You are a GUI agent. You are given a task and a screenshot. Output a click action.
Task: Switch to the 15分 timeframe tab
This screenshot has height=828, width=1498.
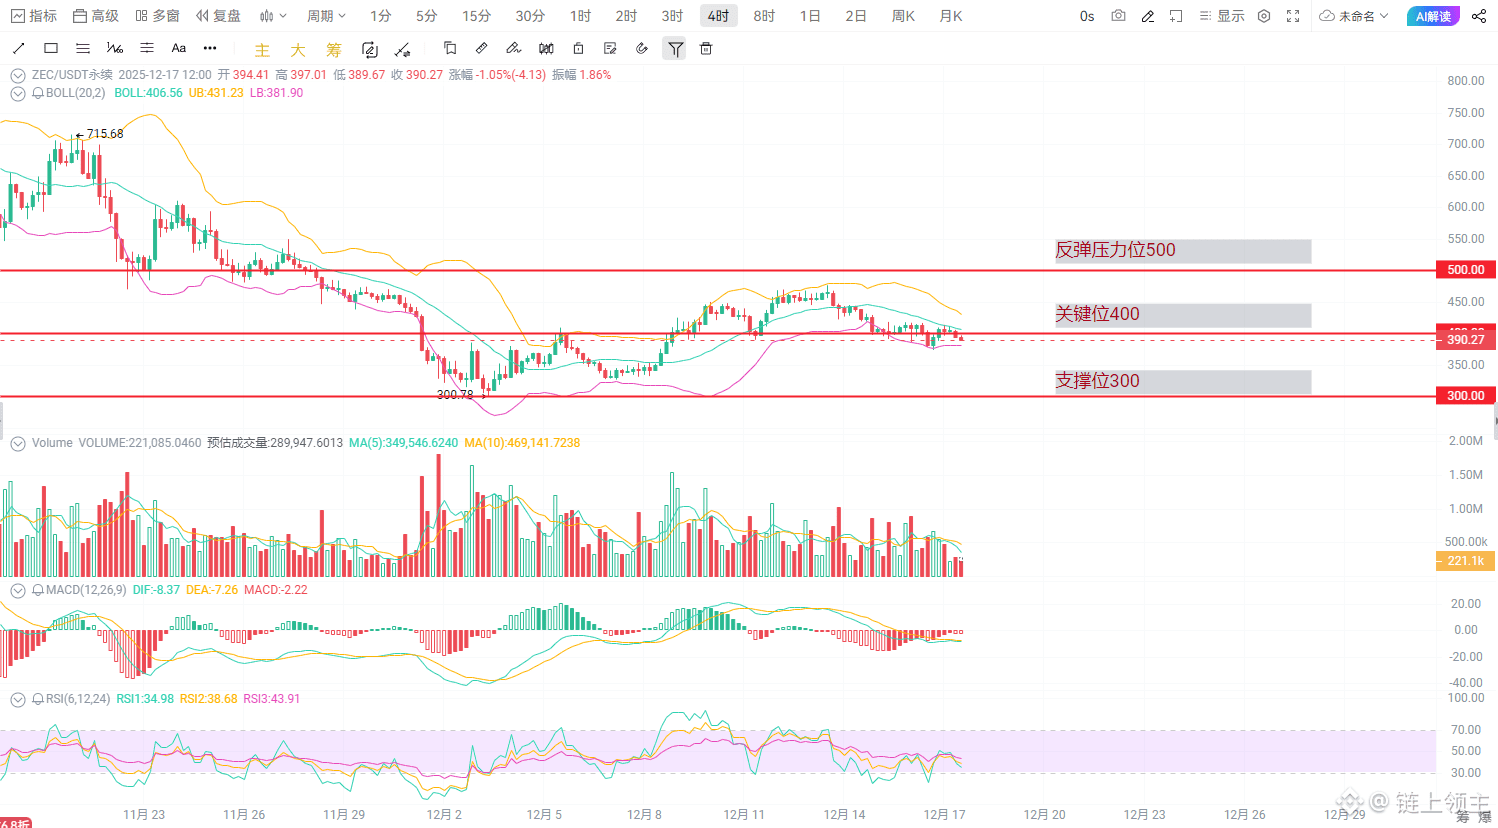click(x=476, y=16)
